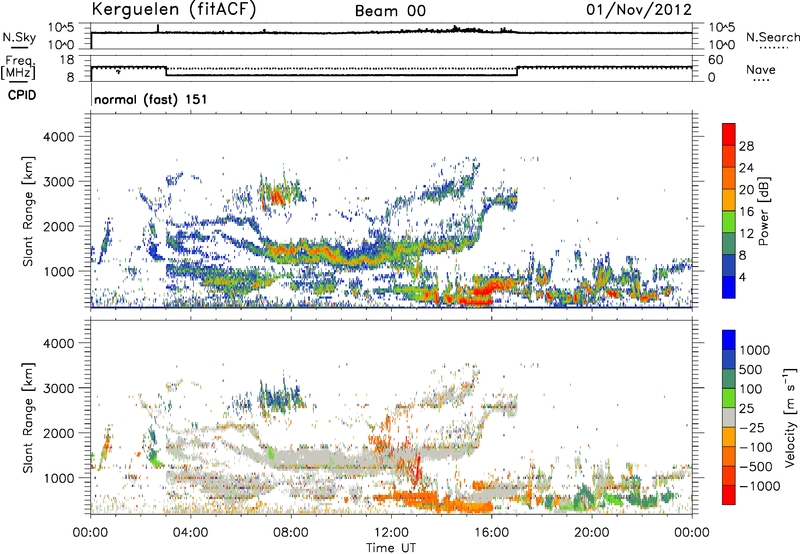
Task: Click the red top segment of power colorbar
Action: [x=729, y=134]
